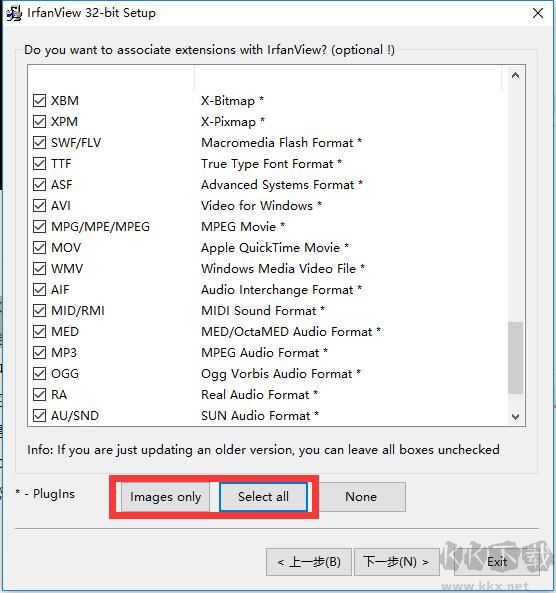Toggle the OGG Vorbis checkbox

click(39, 374)
